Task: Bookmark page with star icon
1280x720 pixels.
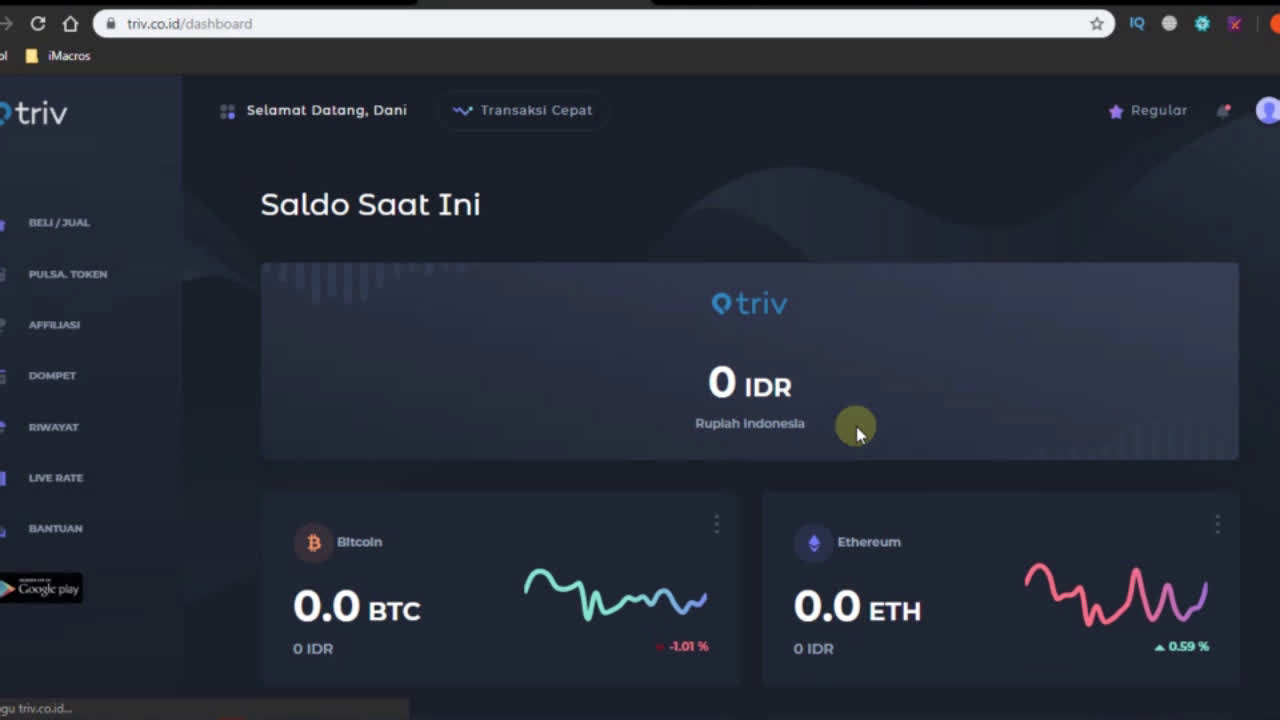Action: [1096, 24]
